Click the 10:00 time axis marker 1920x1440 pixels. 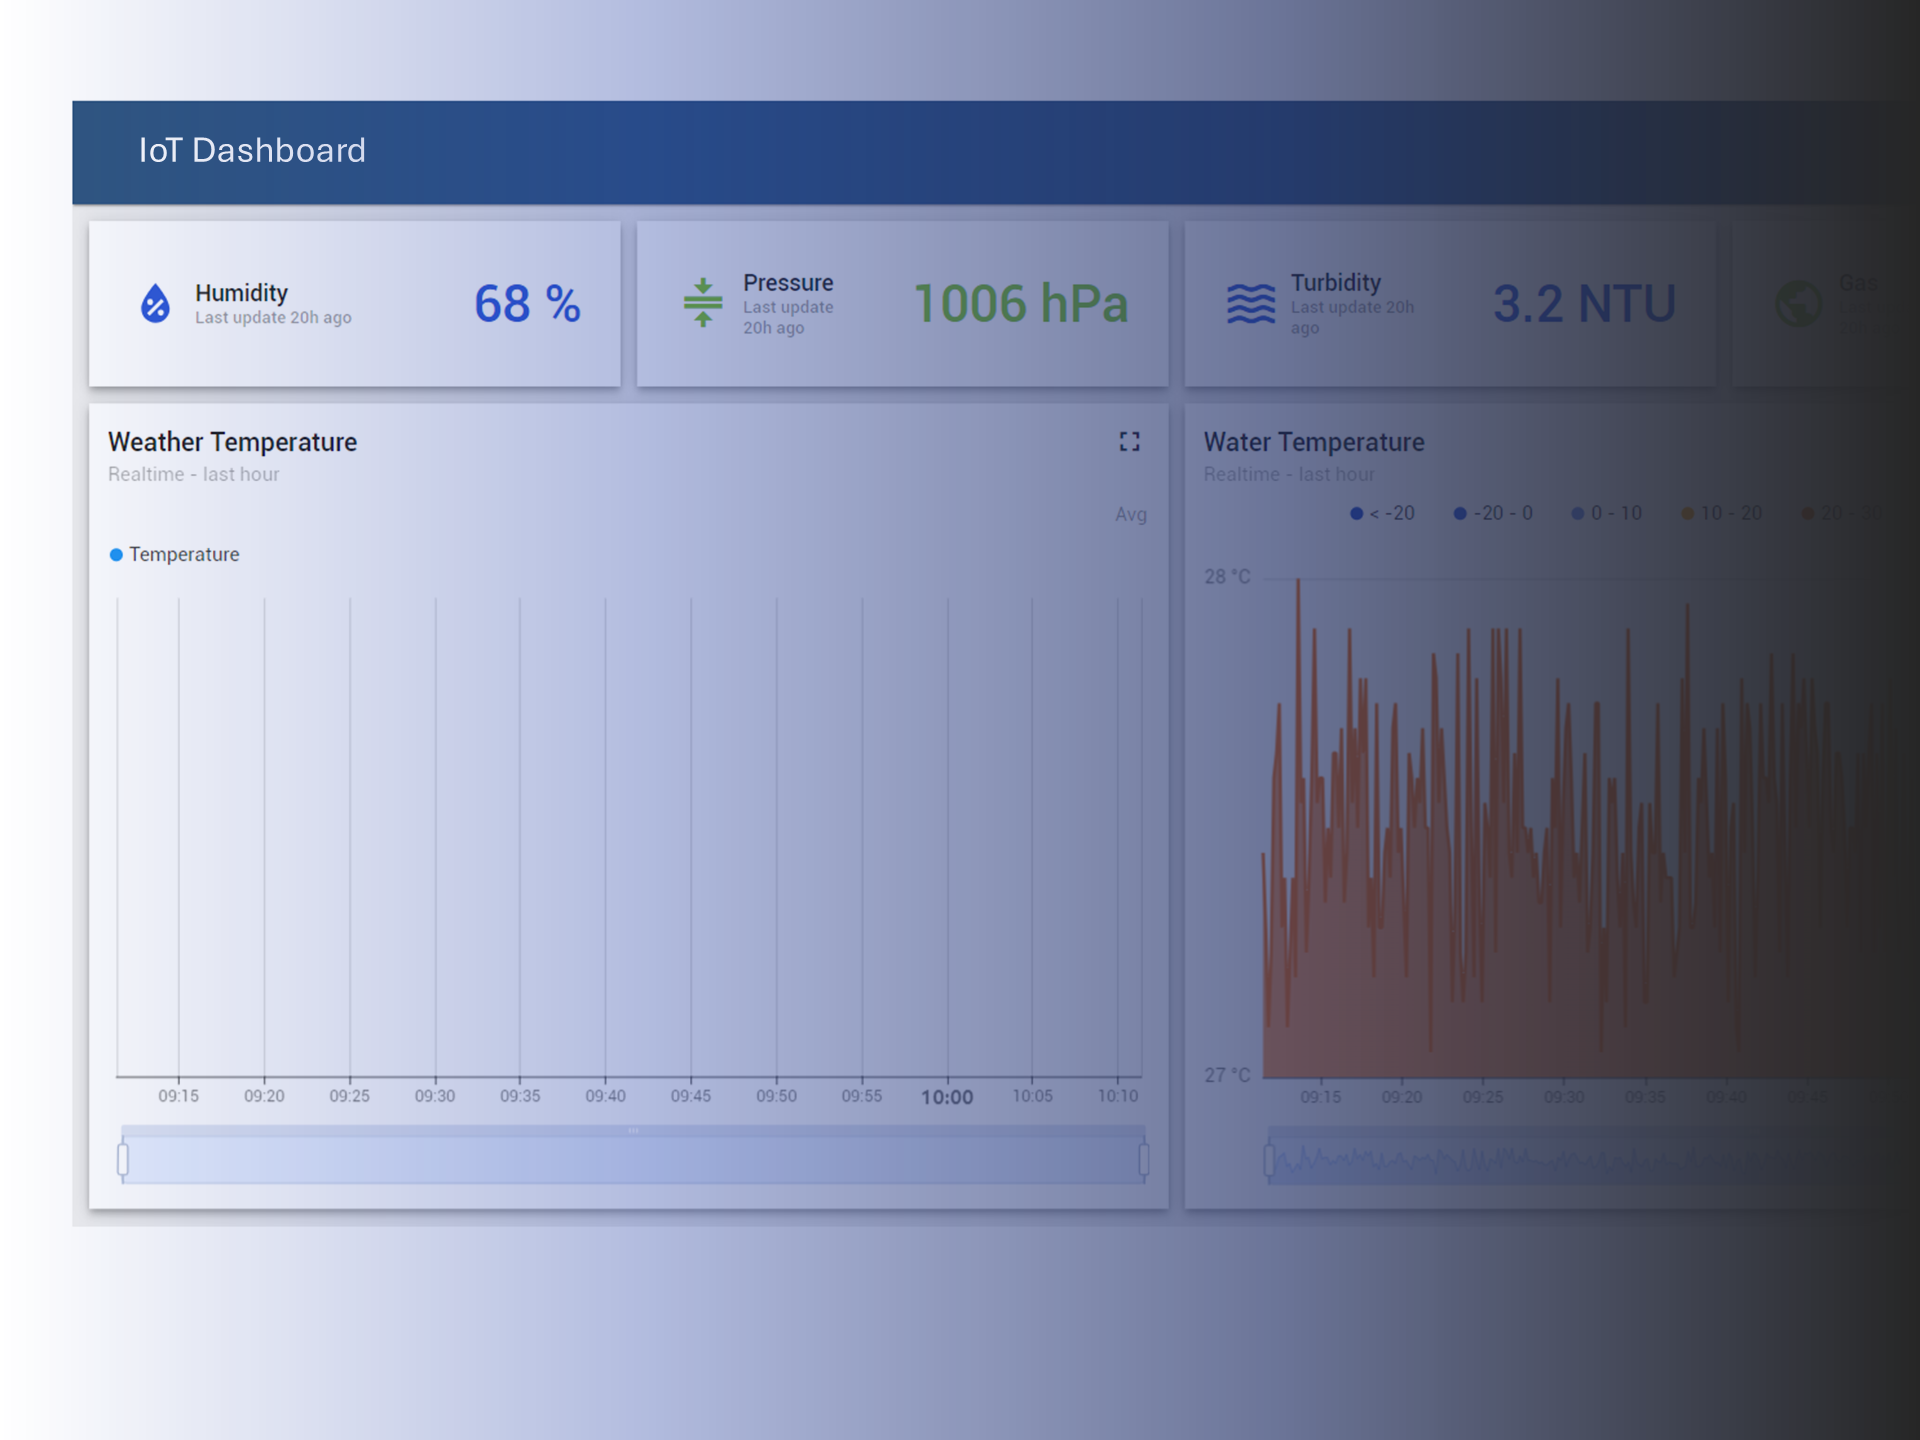[x=947, y=1097]
